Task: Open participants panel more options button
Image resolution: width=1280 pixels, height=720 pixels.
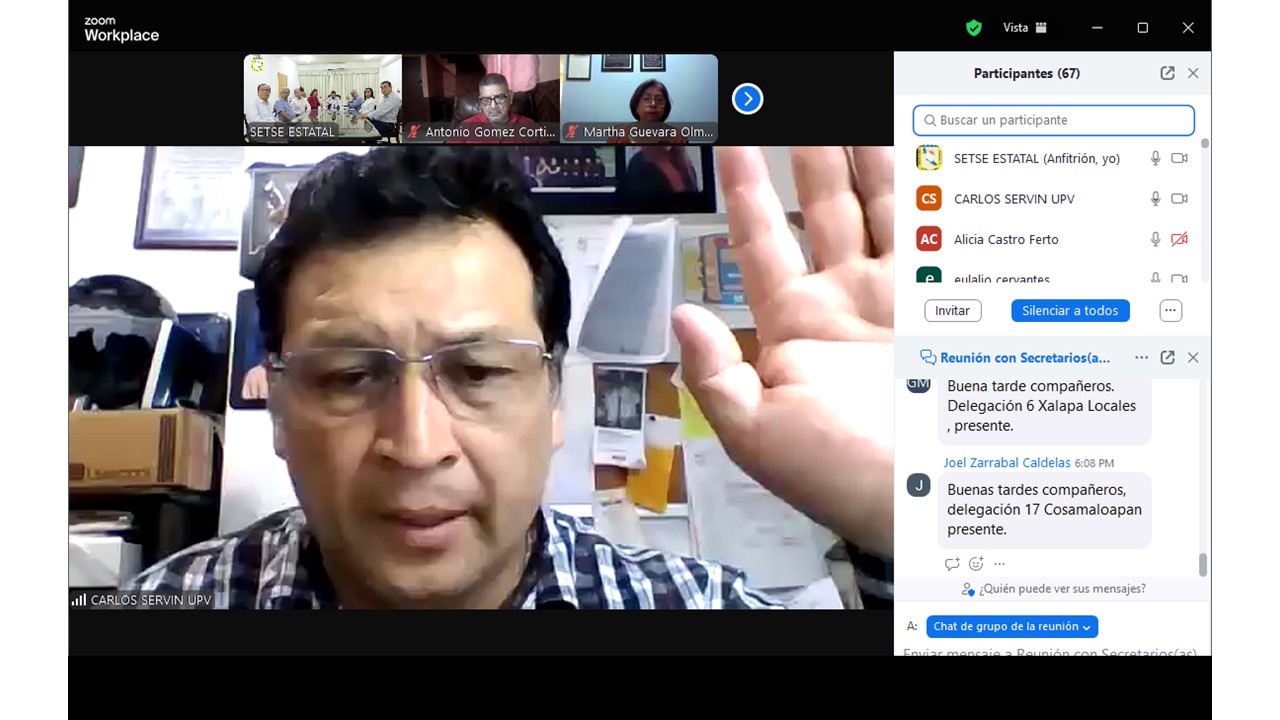Action: coord(1170,311)
